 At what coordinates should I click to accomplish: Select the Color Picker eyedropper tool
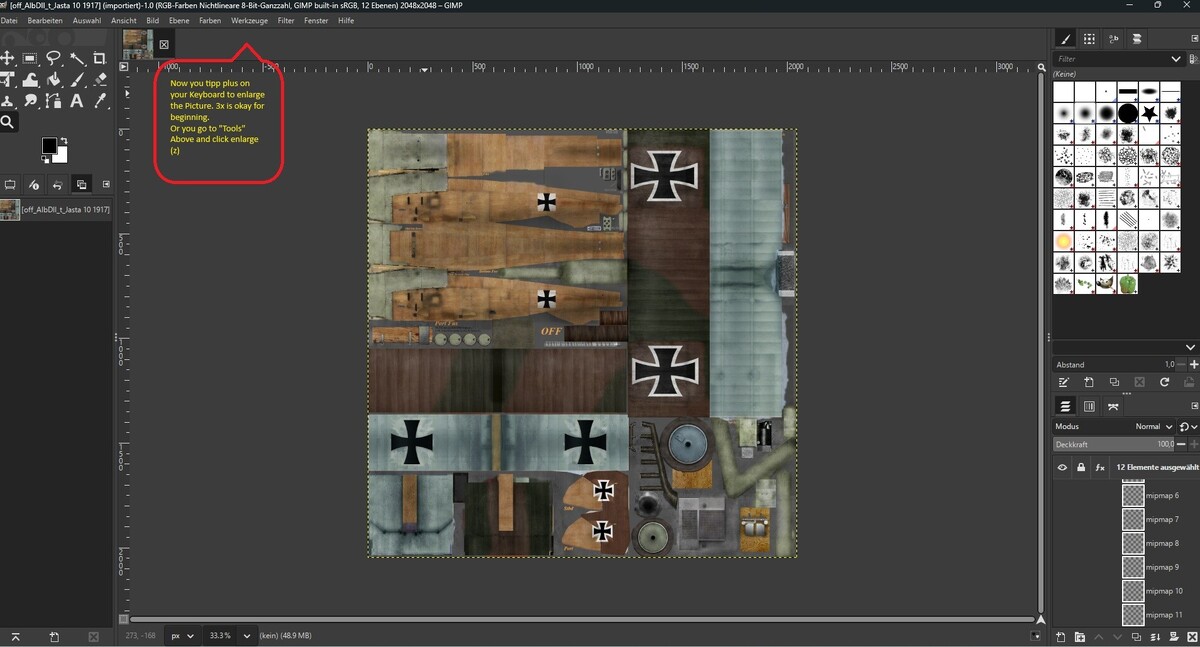100,101
